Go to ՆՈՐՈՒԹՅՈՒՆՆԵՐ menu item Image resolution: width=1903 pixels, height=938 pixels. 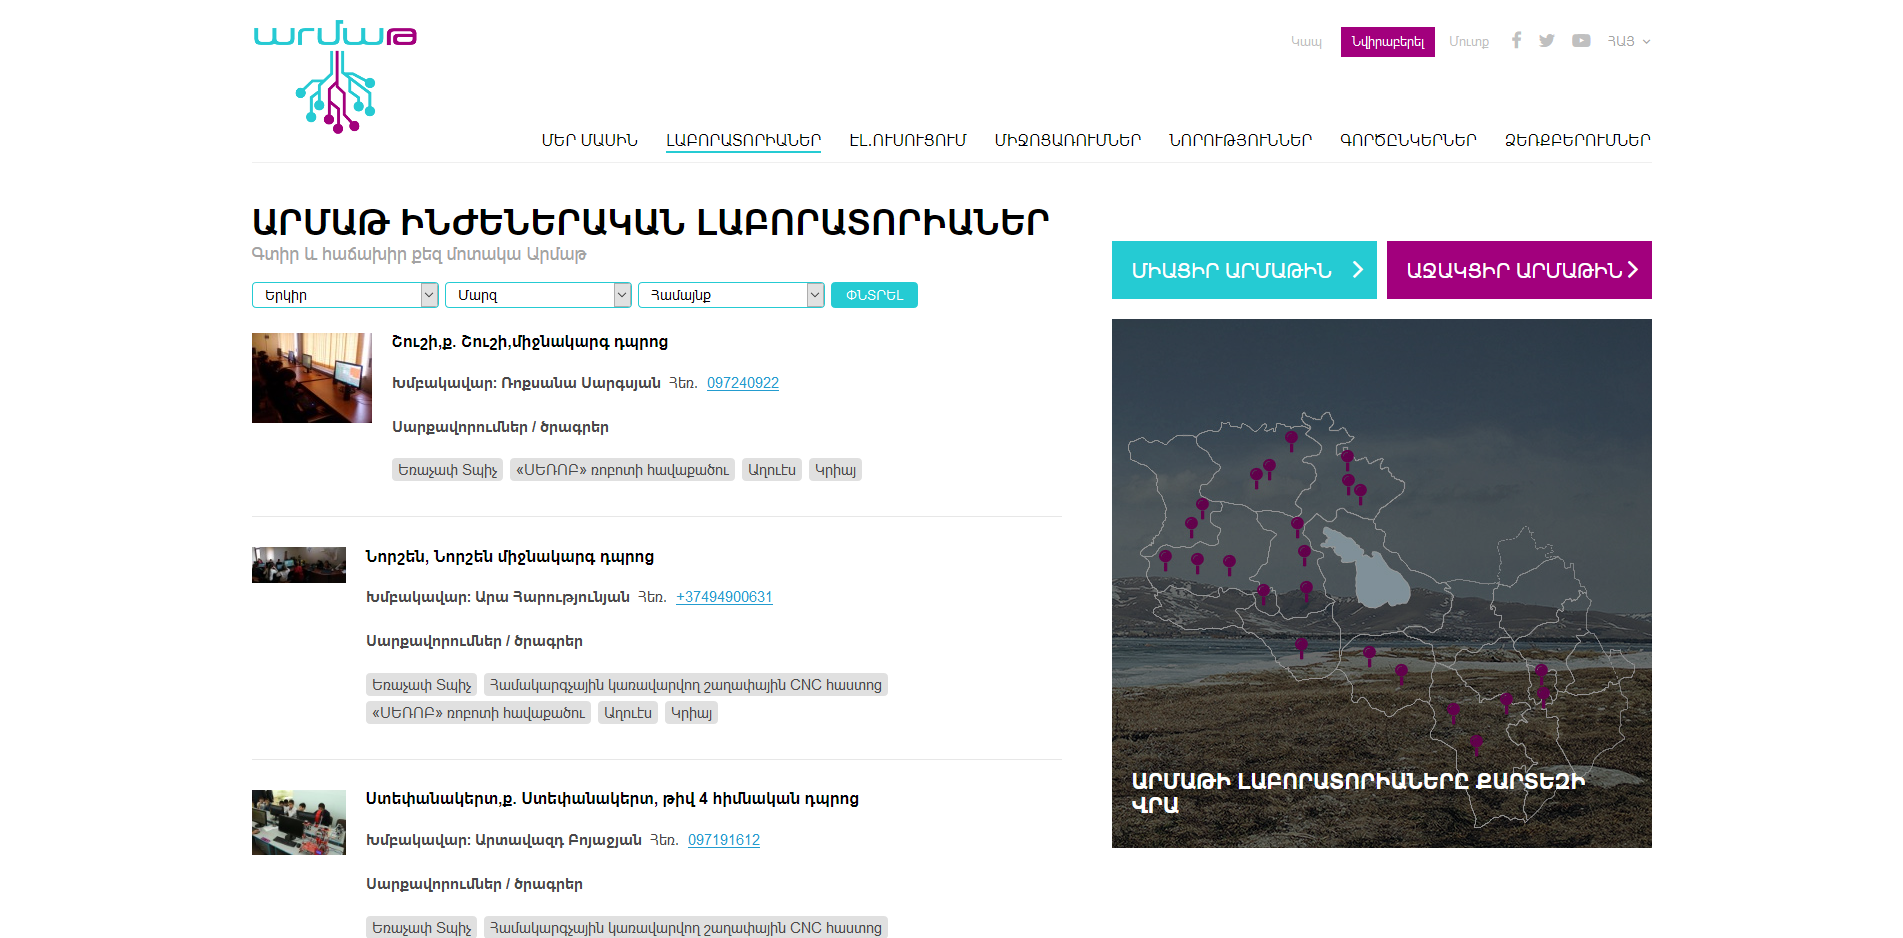tap(1241, 140)
